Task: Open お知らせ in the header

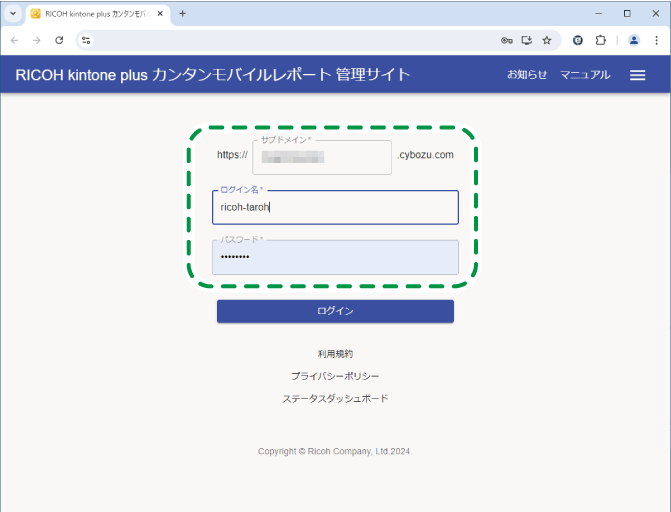Action: click(x=527, y=74)
